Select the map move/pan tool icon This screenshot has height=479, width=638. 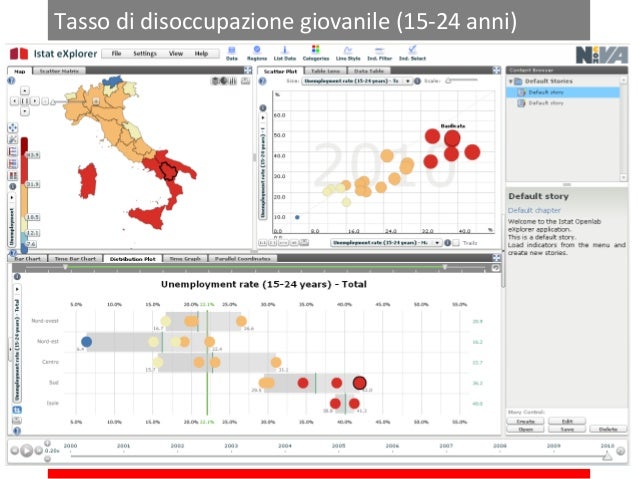click(13, 128)
